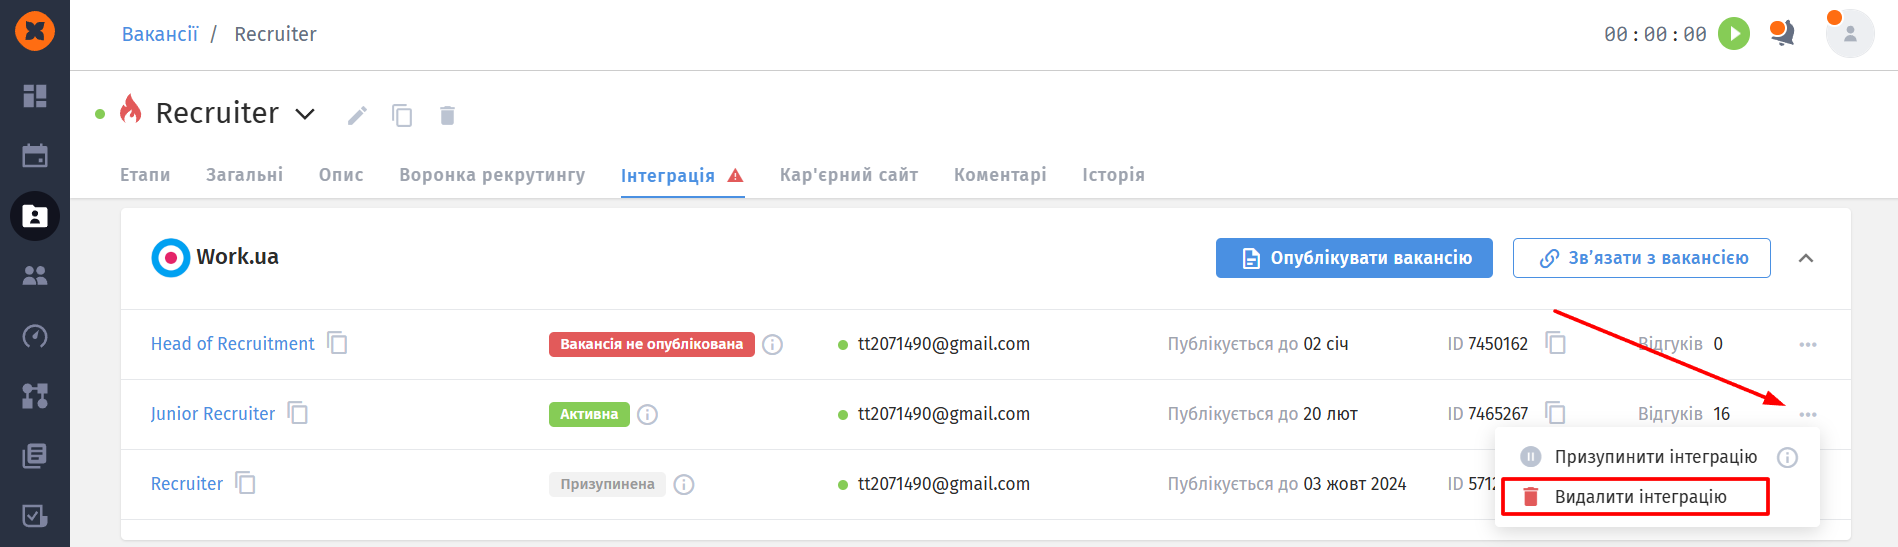This screenshot has width=1898, height=547.
Task: Go to Вакансії breadcrumb link
Action: pyautogui.click(x=160, y=34)
